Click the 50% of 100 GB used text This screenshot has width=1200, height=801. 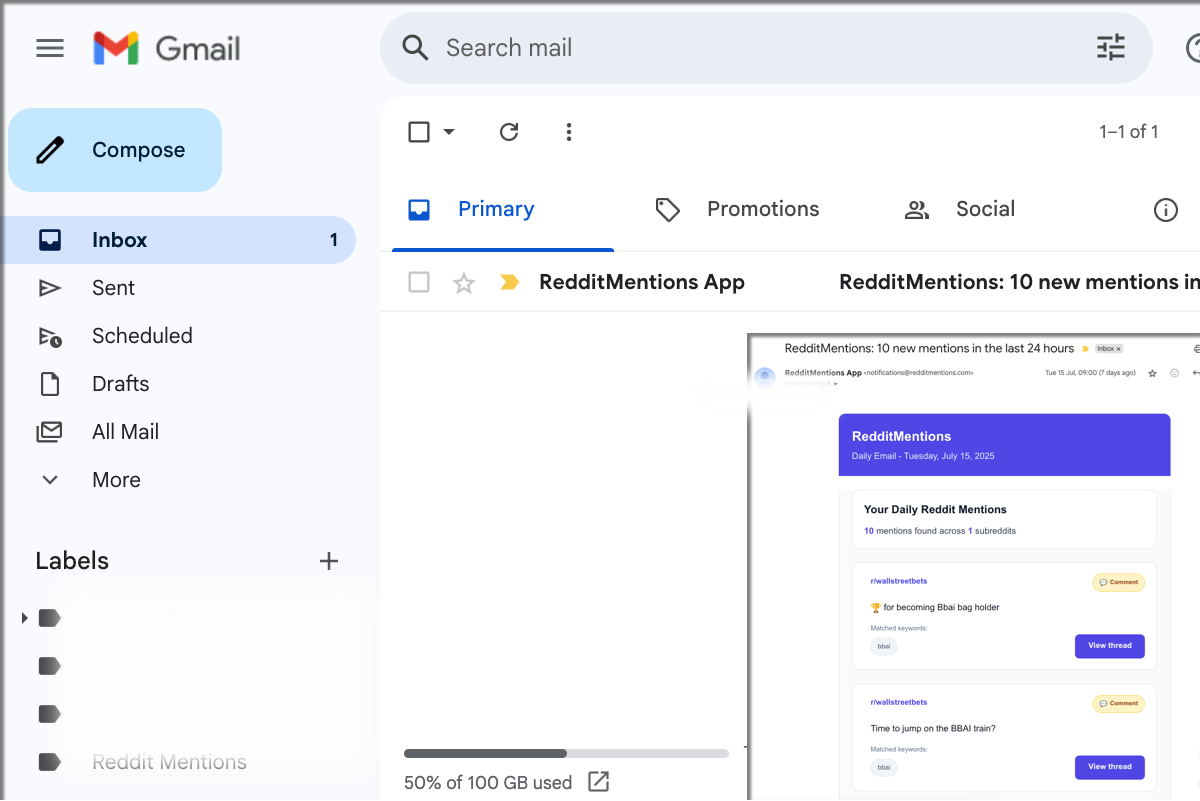click(x=488, y=782)
